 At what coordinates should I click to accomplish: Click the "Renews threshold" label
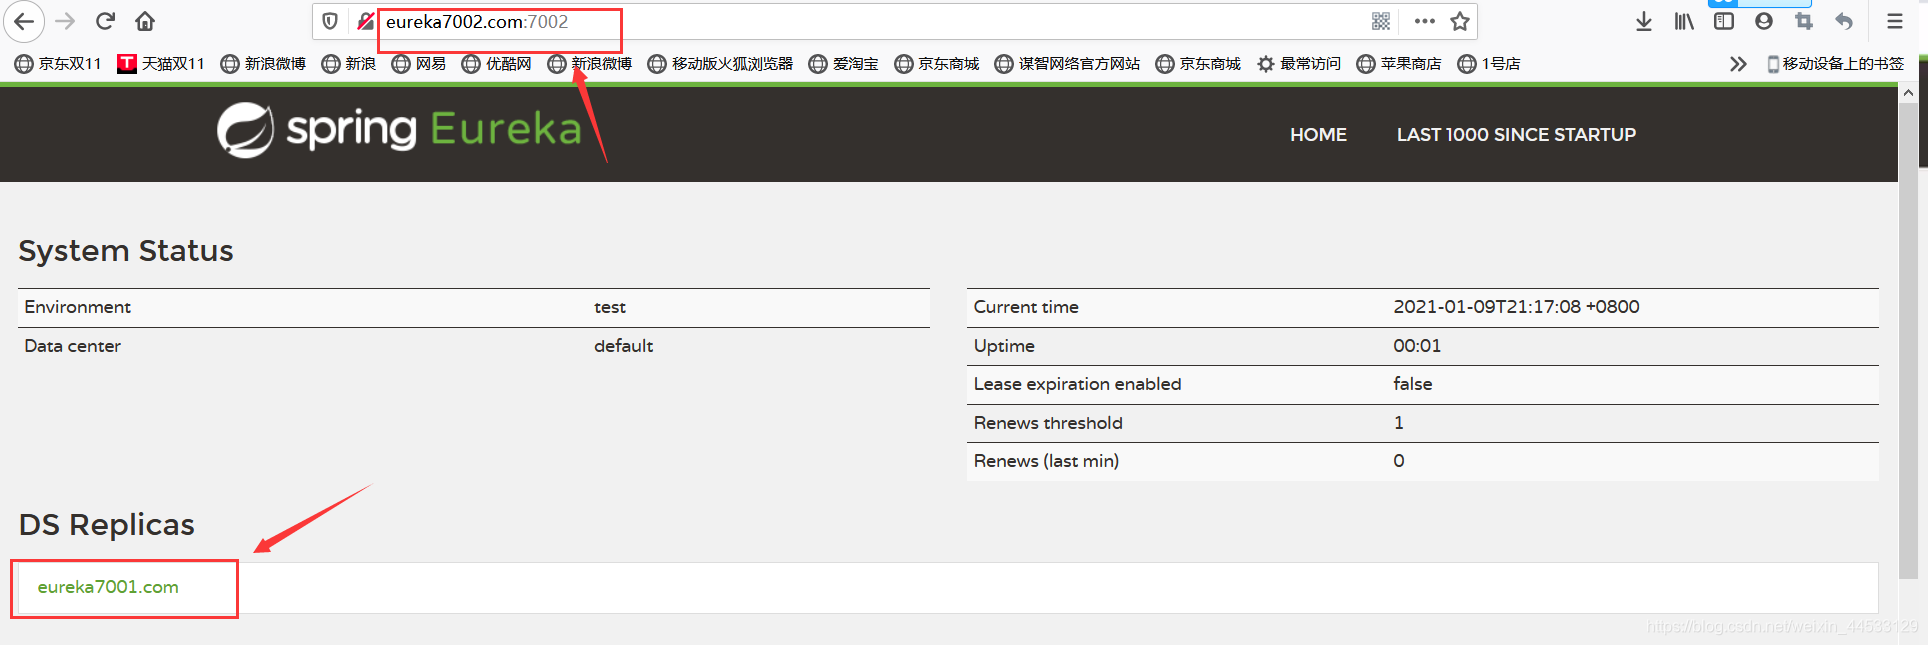pyautogui.click(x=1048, y=423)
